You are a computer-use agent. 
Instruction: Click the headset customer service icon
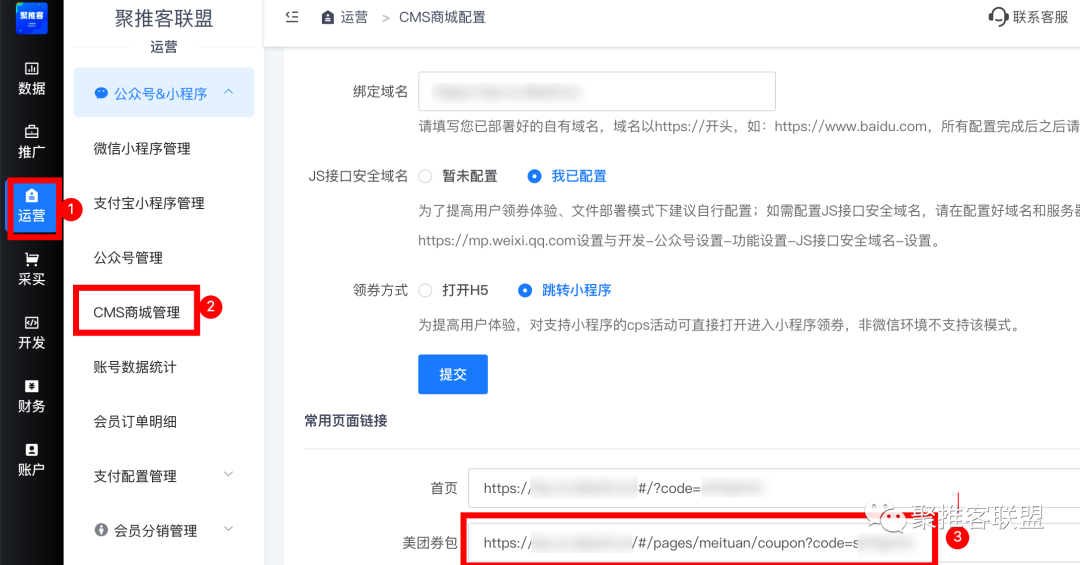tap(998, 17)
